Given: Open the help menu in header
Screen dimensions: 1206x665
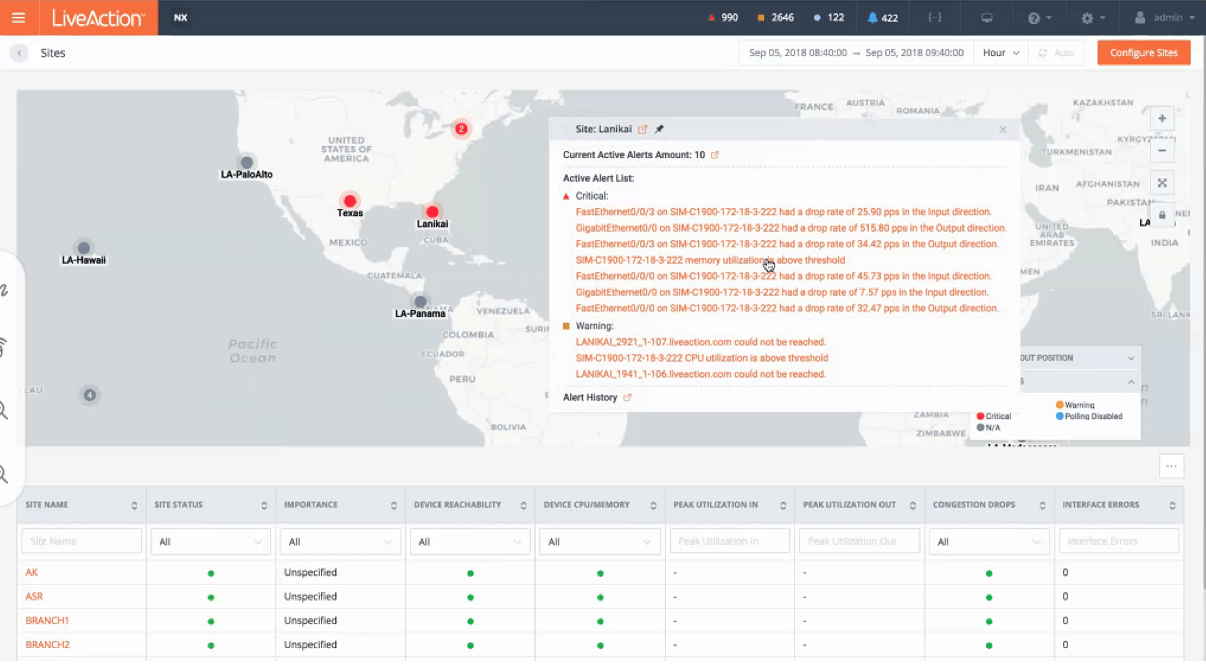Looking at the screenshot, I should 1039,18.
